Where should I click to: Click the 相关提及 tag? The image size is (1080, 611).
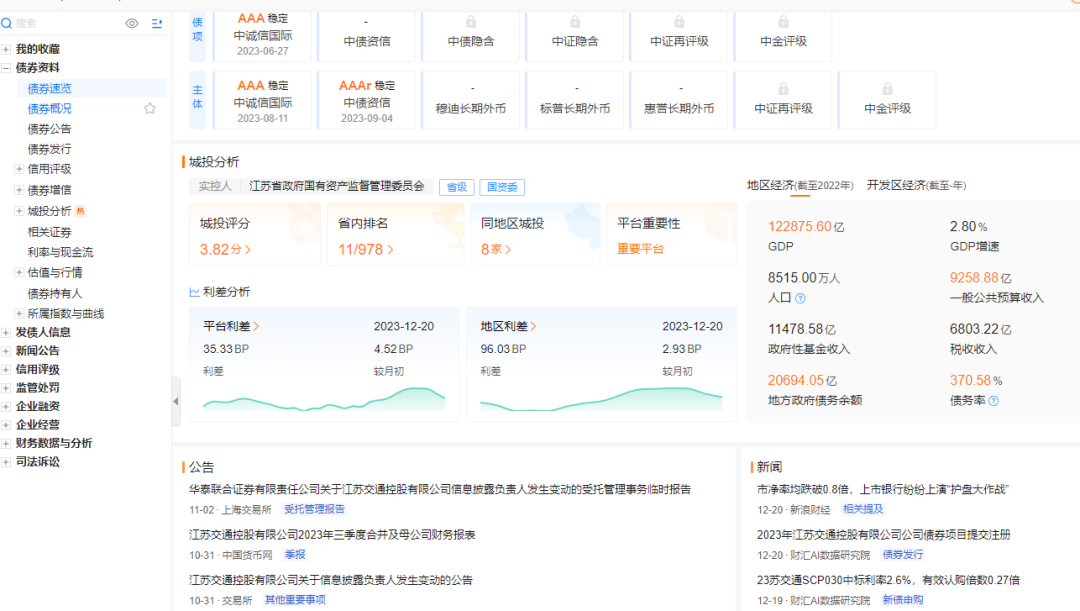click(x=863, y=509)
